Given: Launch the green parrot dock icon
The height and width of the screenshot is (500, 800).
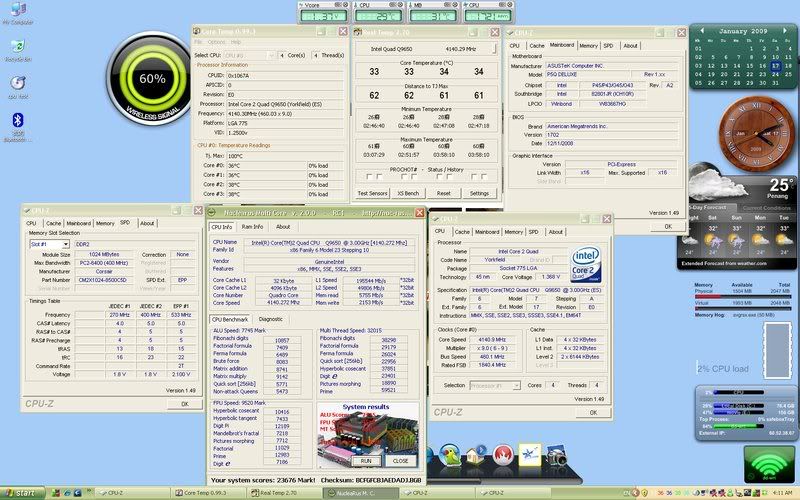Looking at the screenshot, I should 451,454.
